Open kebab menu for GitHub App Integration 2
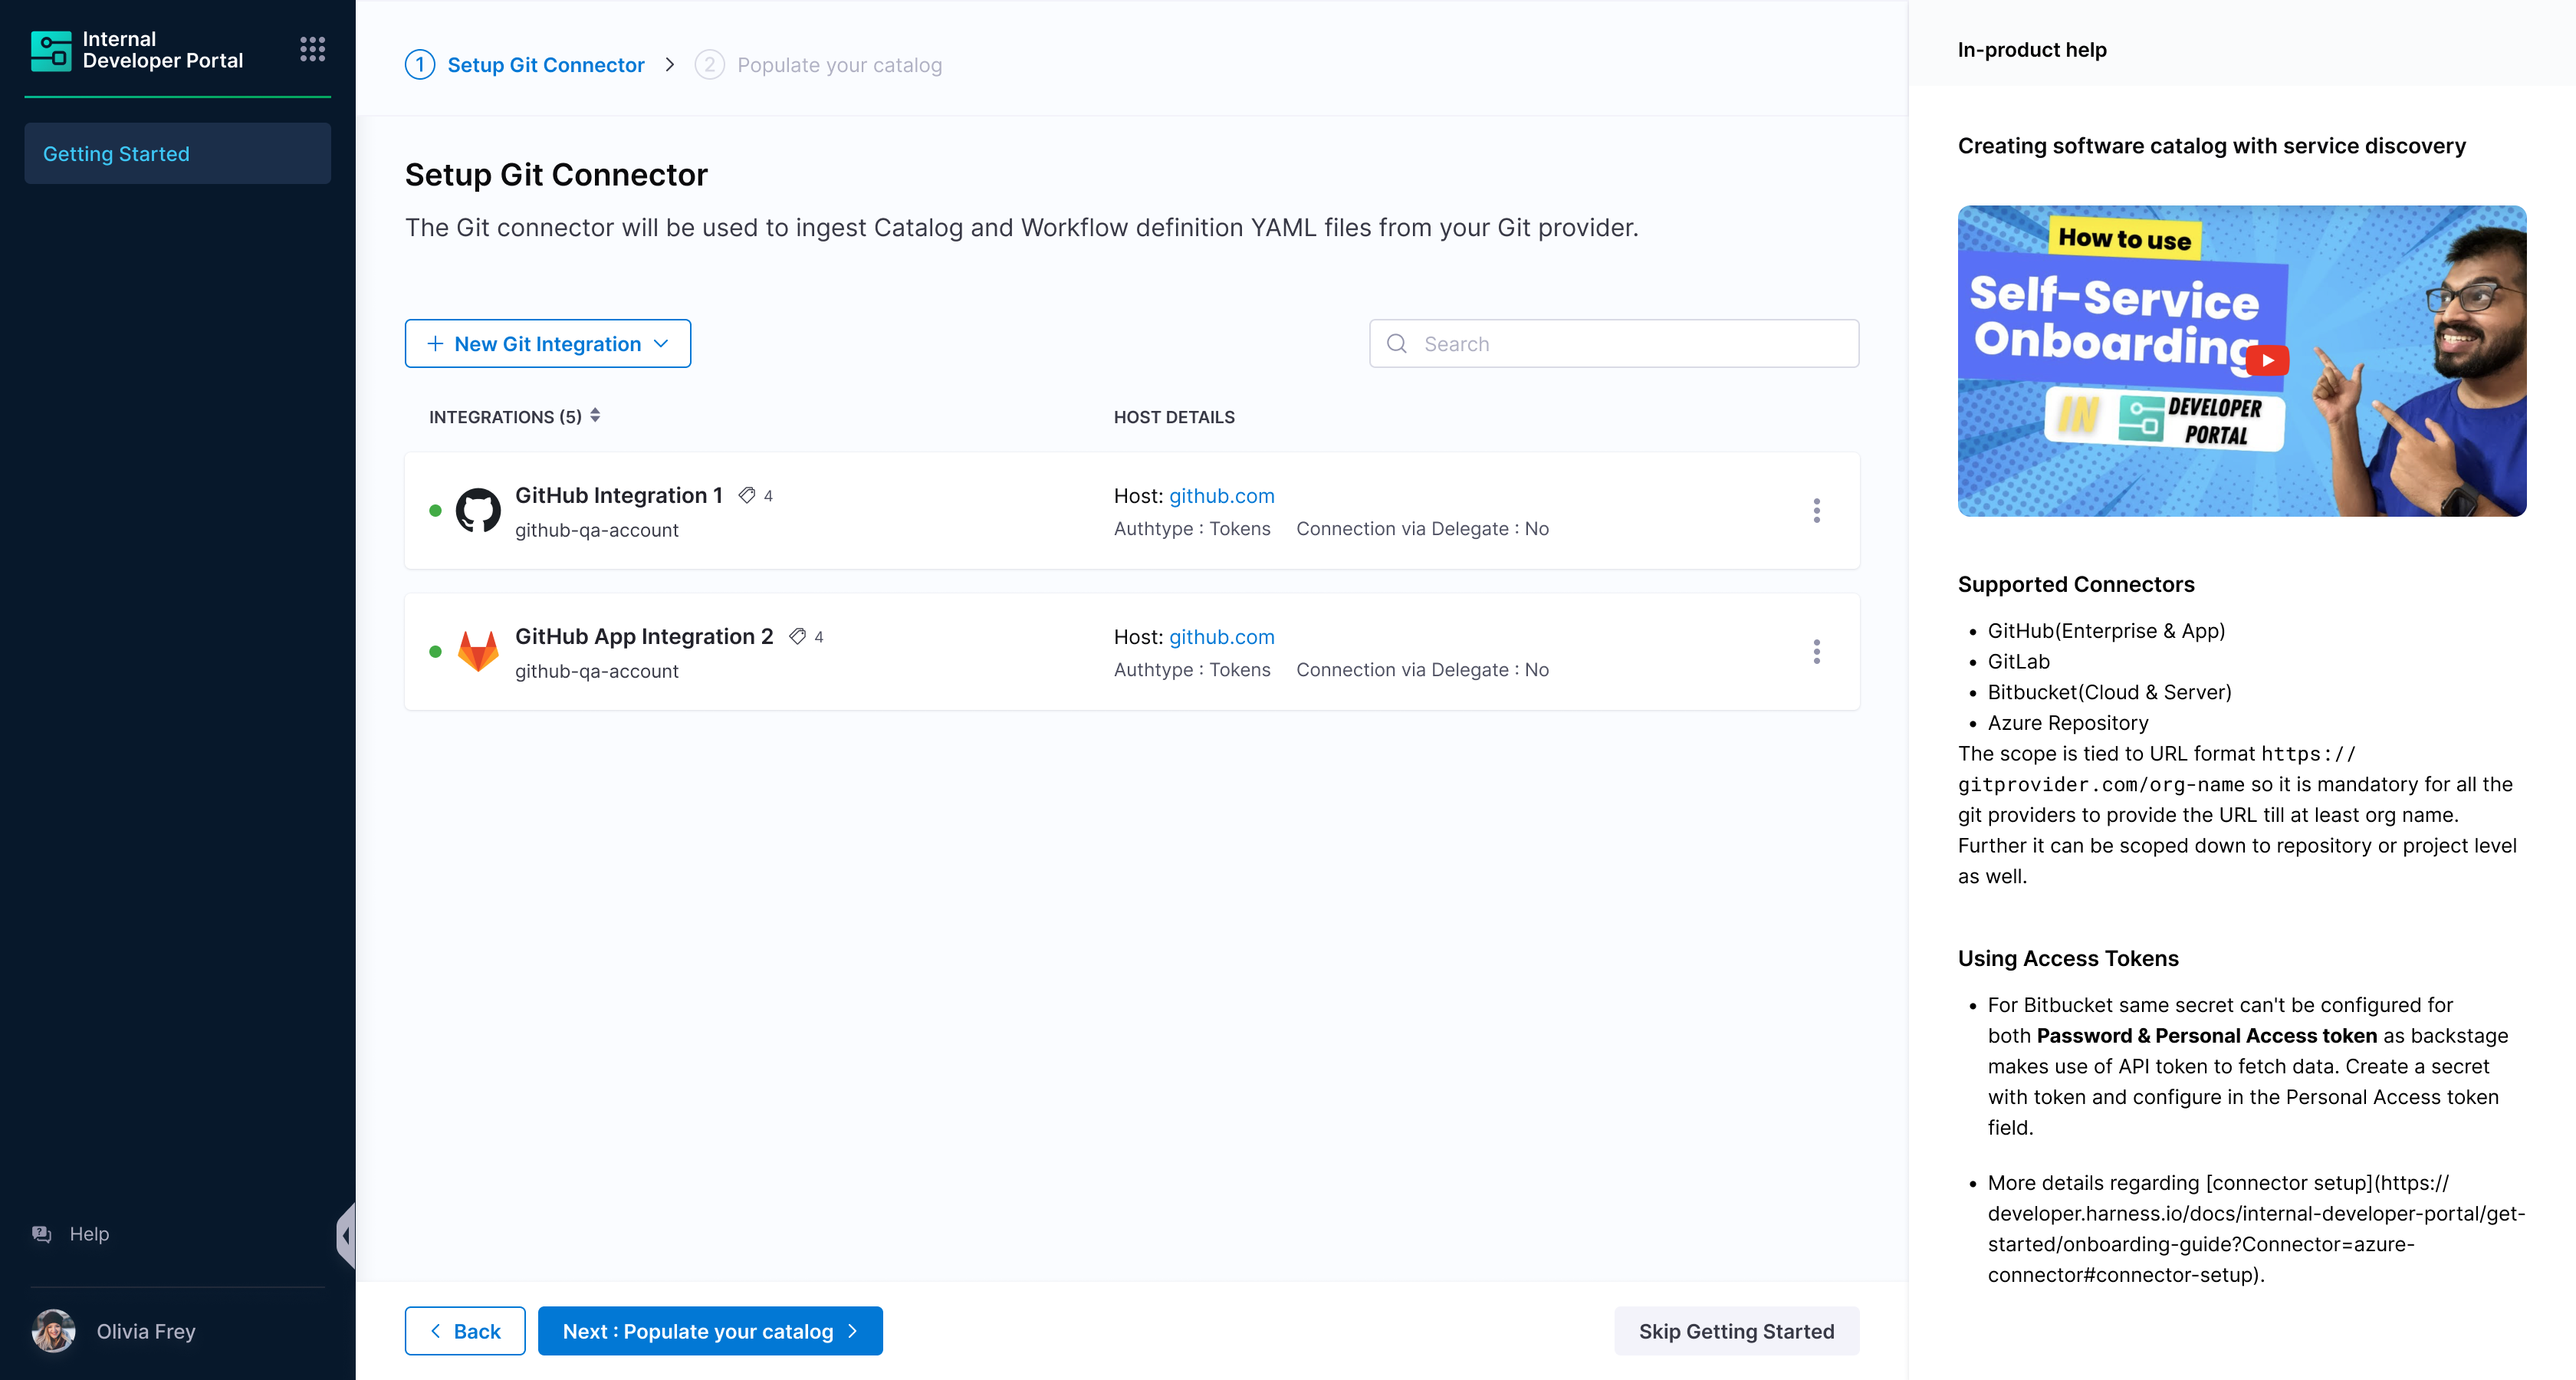 (x=1816, y=652)
